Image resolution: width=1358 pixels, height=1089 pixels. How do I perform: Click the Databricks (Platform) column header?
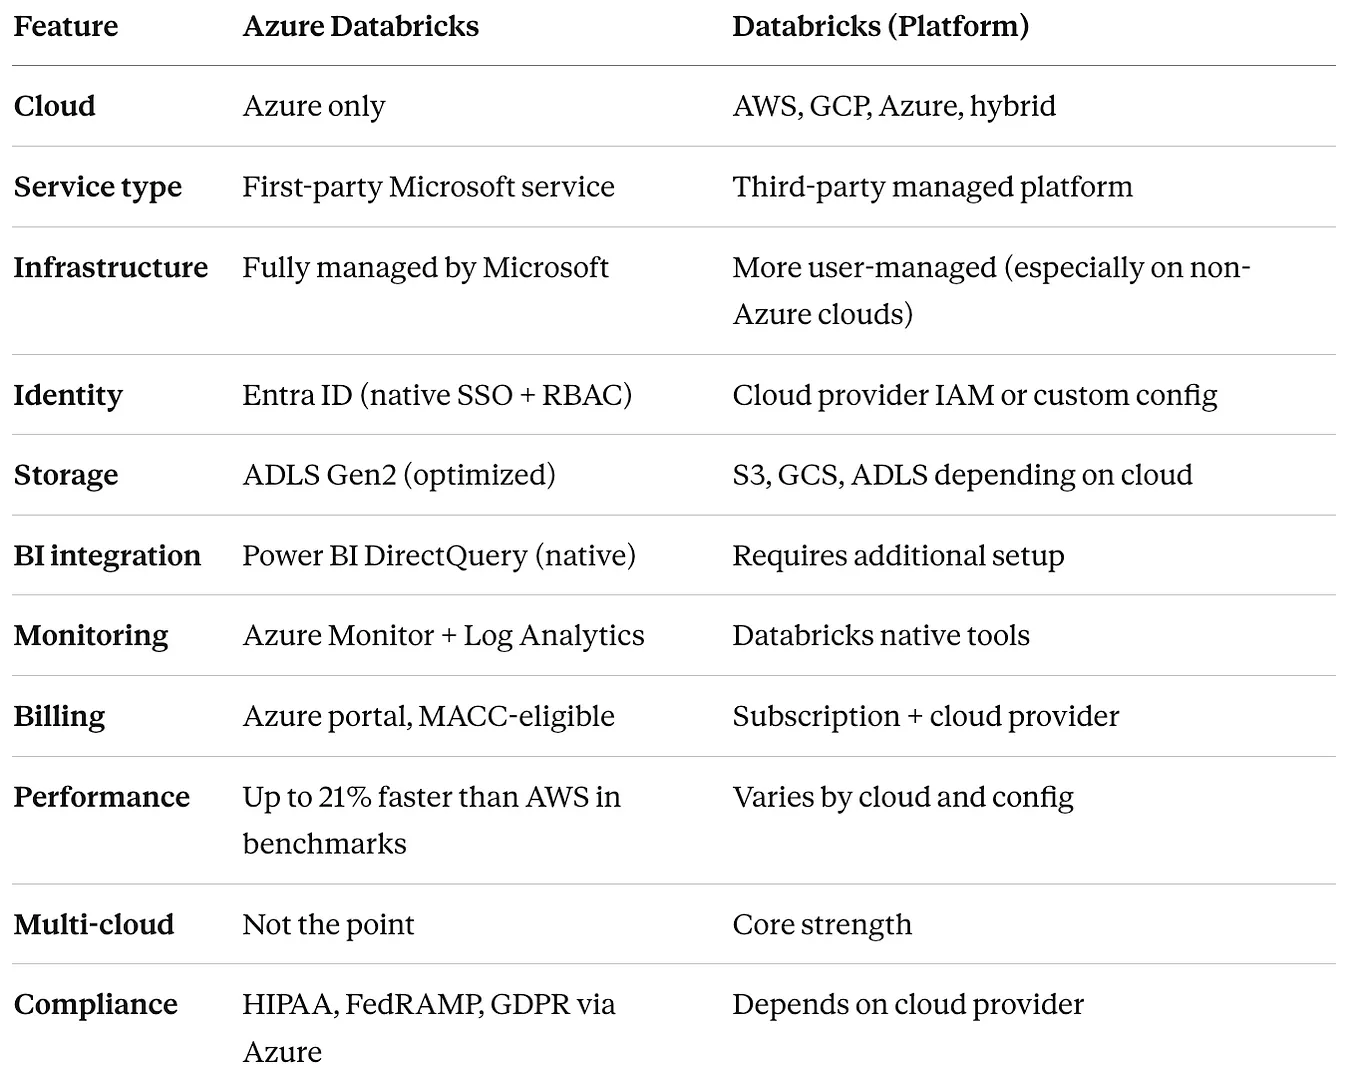click(881, 26)
